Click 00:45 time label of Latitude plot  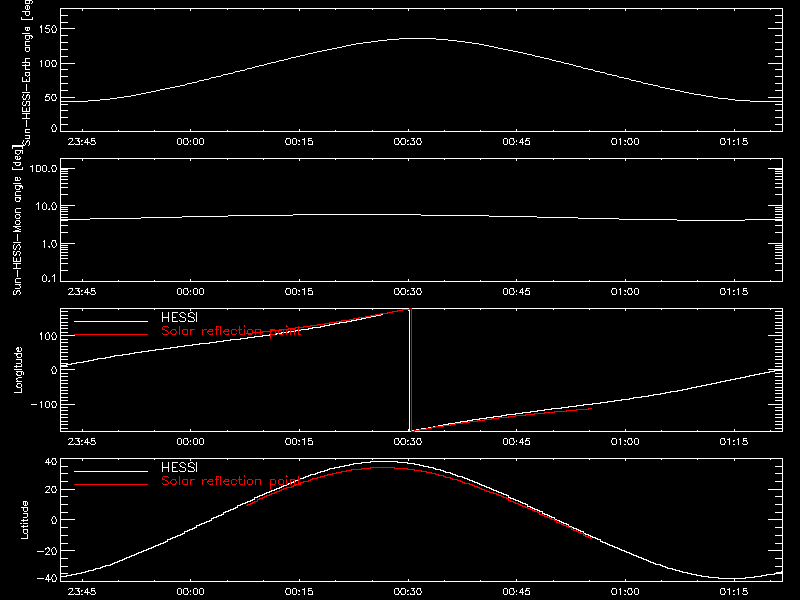point(516,591)
